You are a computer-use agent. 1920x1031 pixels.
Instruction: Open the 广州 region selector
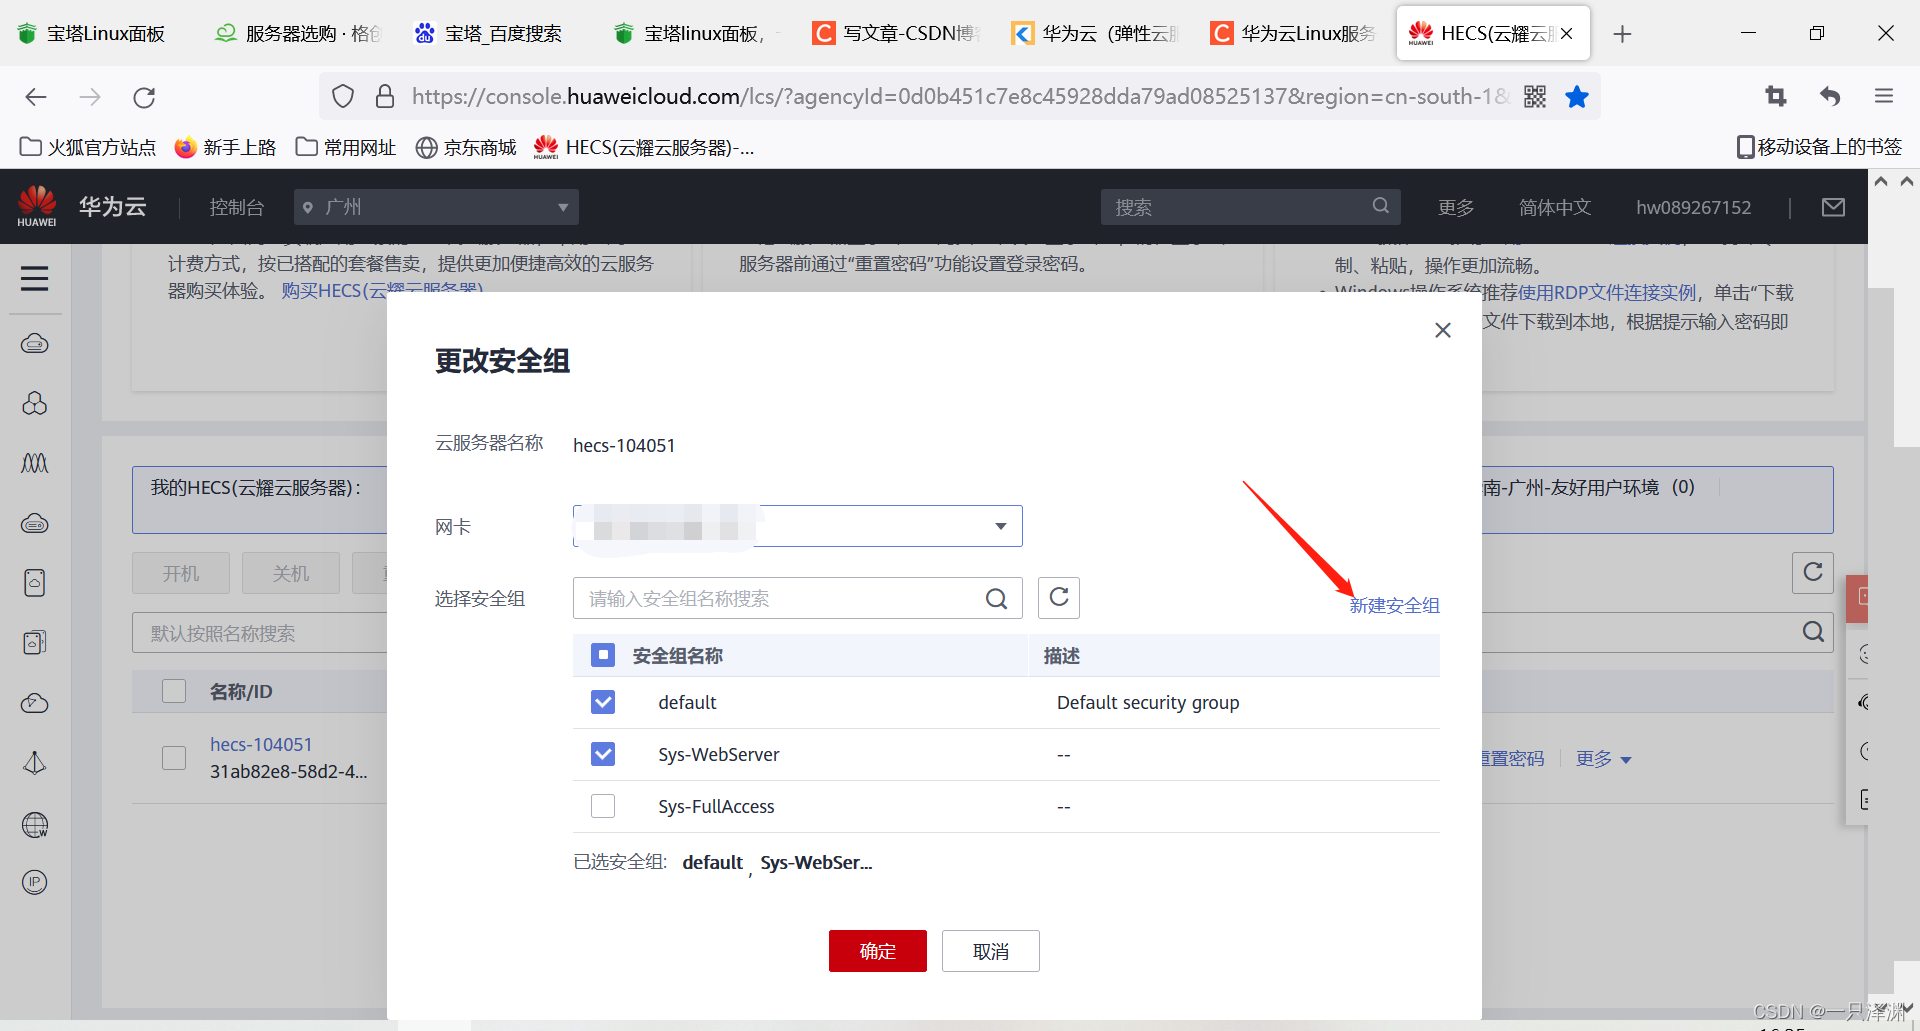pos(436,207)
